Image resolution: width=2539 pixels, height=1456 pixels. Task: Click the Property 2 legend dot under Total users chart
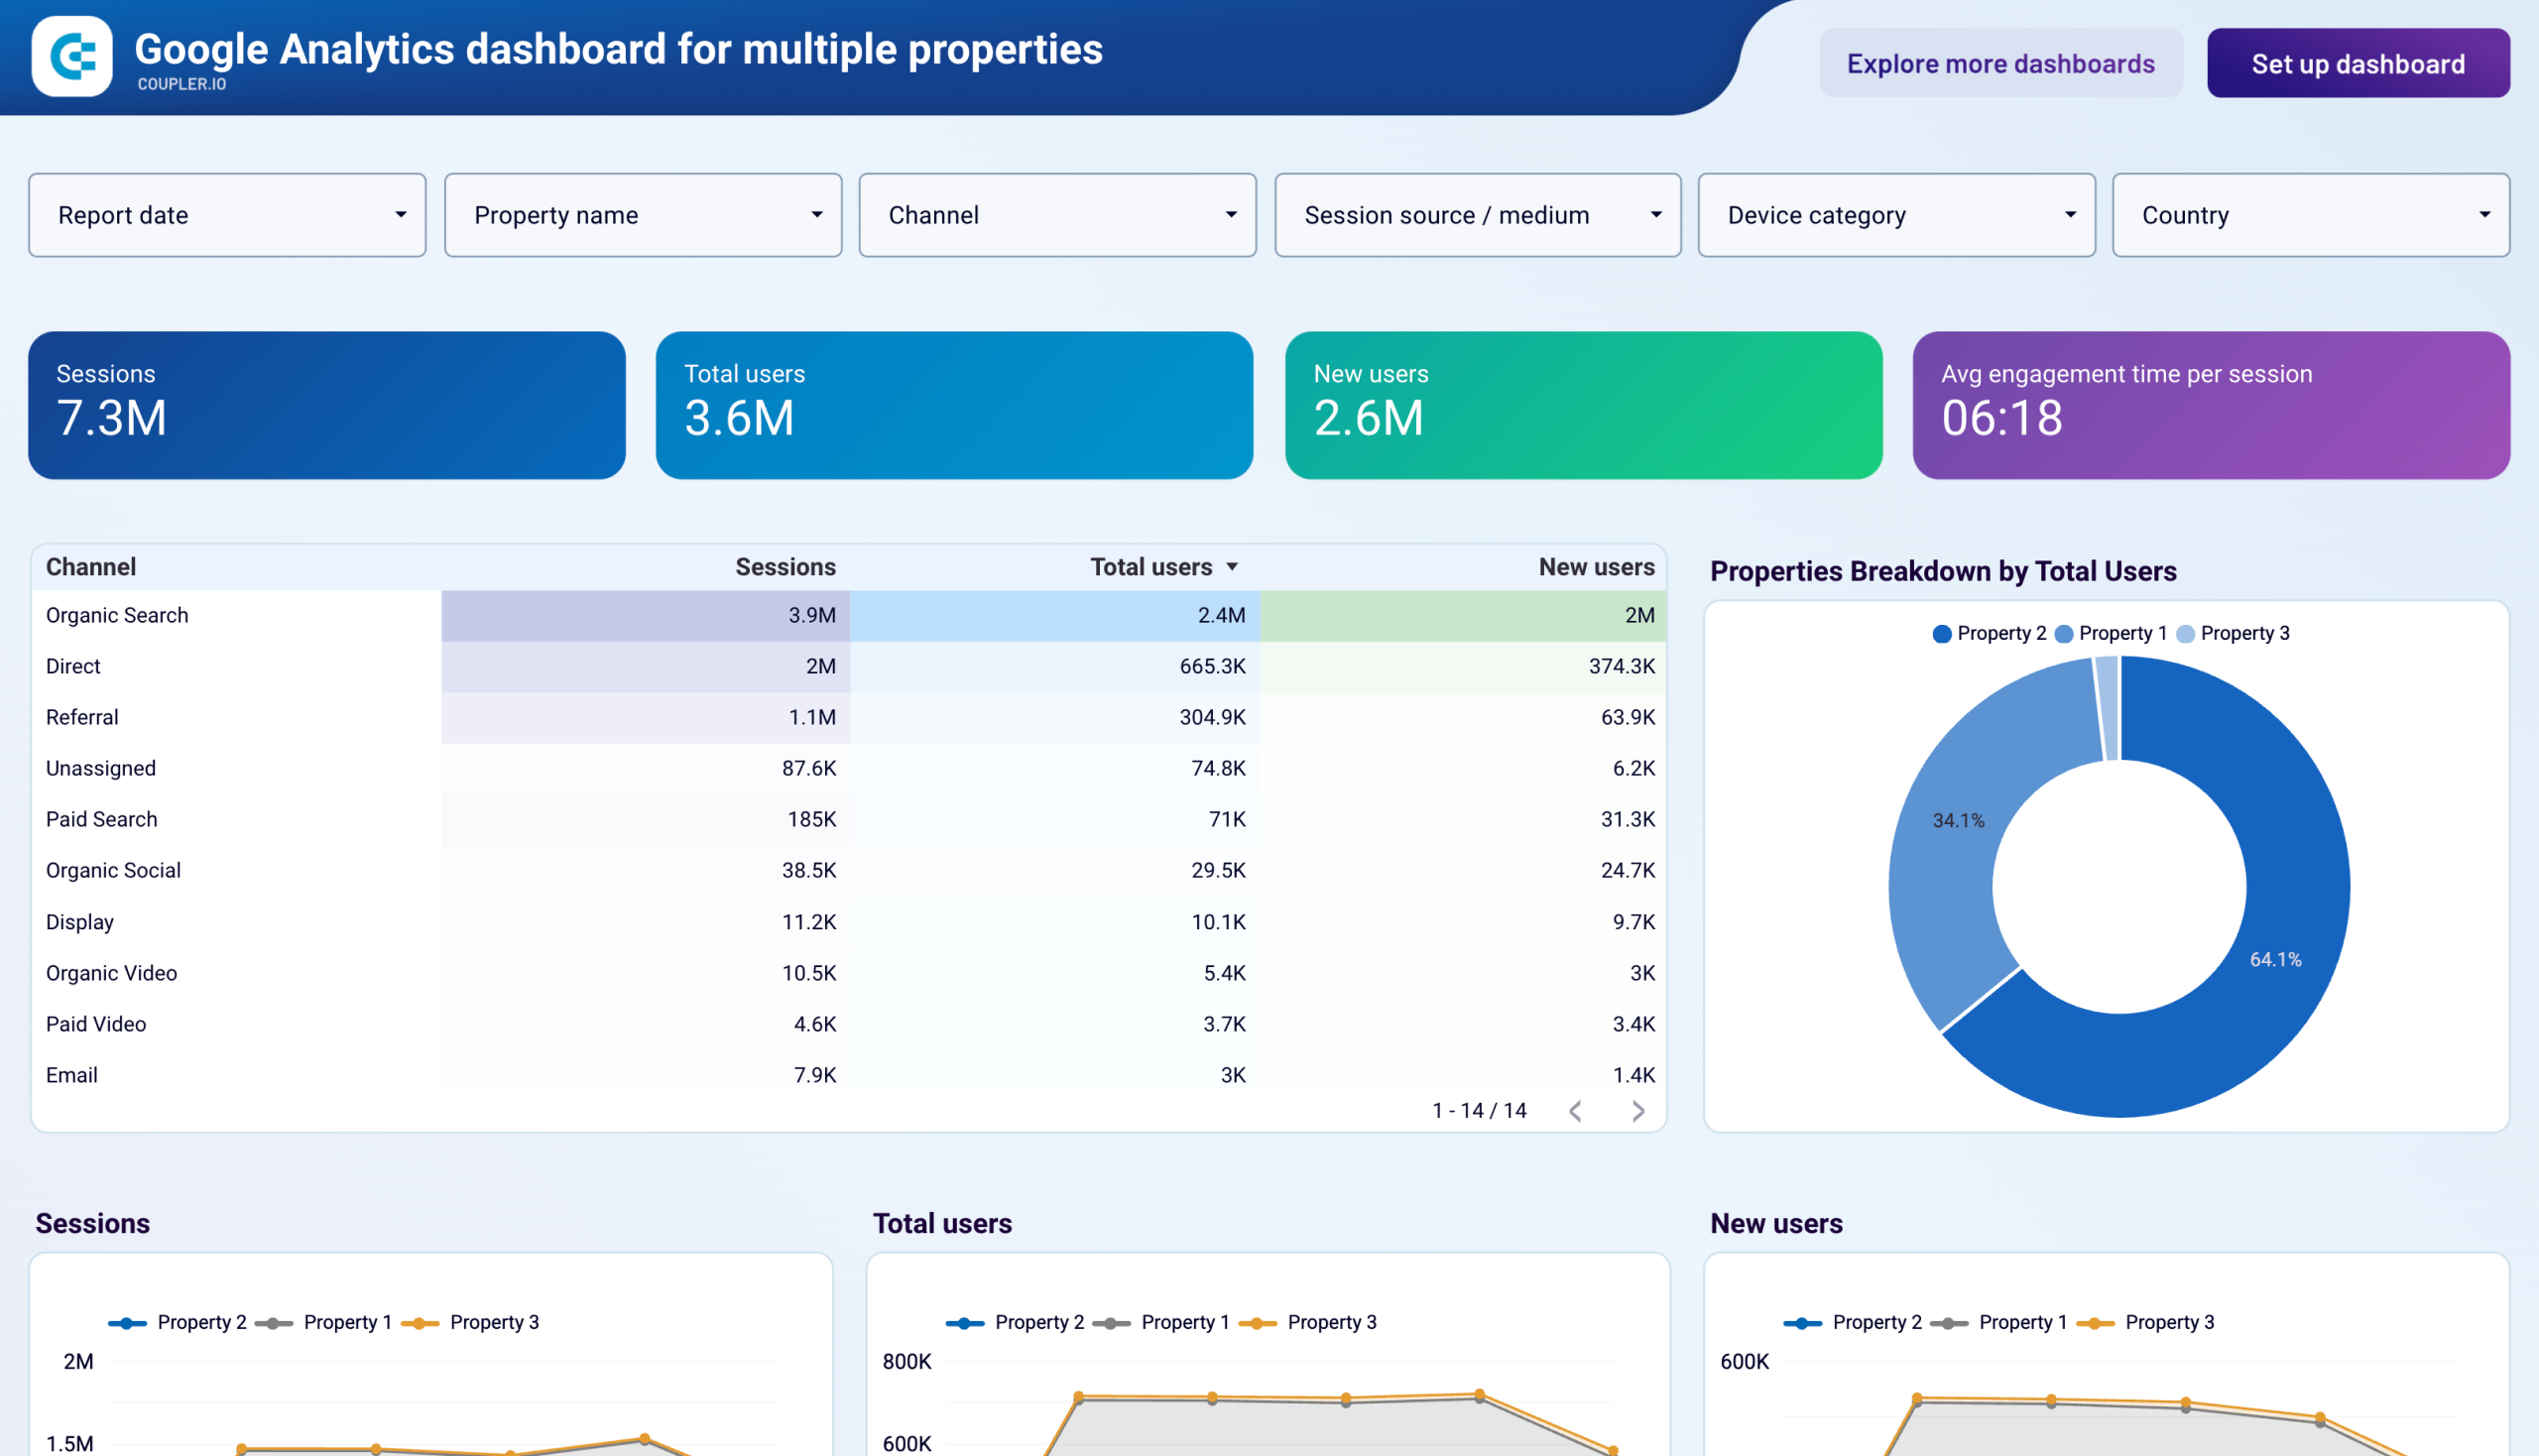[965, 1321]
